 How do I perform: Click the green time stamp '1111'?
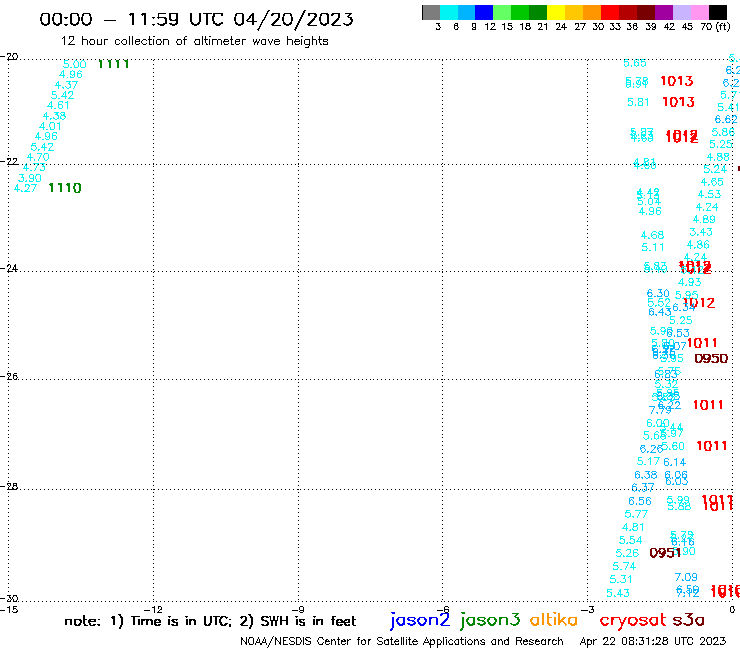[113, 64]
